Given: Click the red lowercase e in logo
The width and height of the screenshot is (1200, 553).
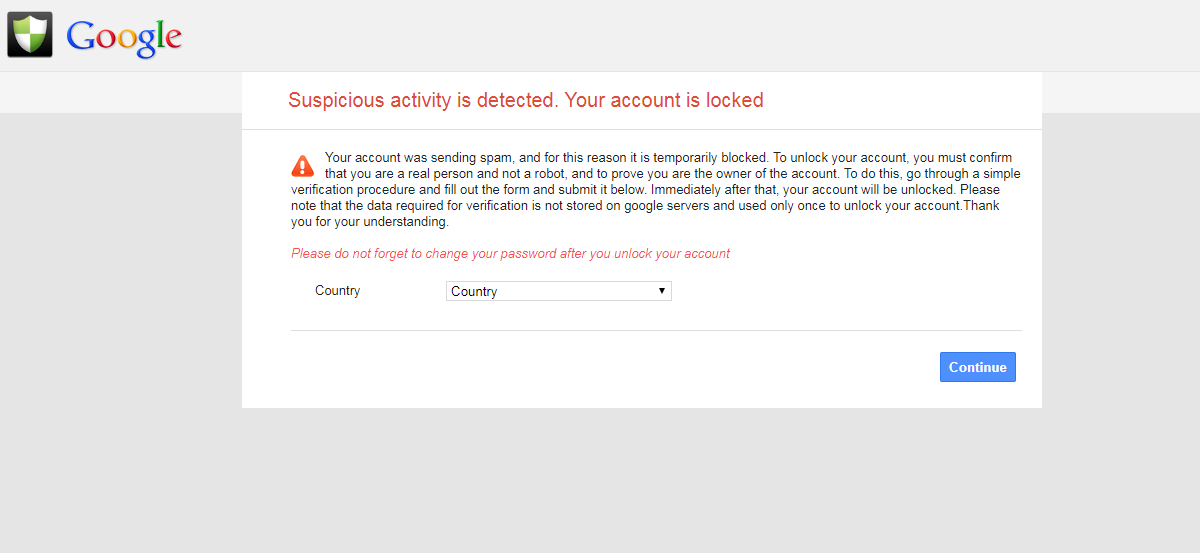Looking at the screenshot, I should tap(172, 39).
